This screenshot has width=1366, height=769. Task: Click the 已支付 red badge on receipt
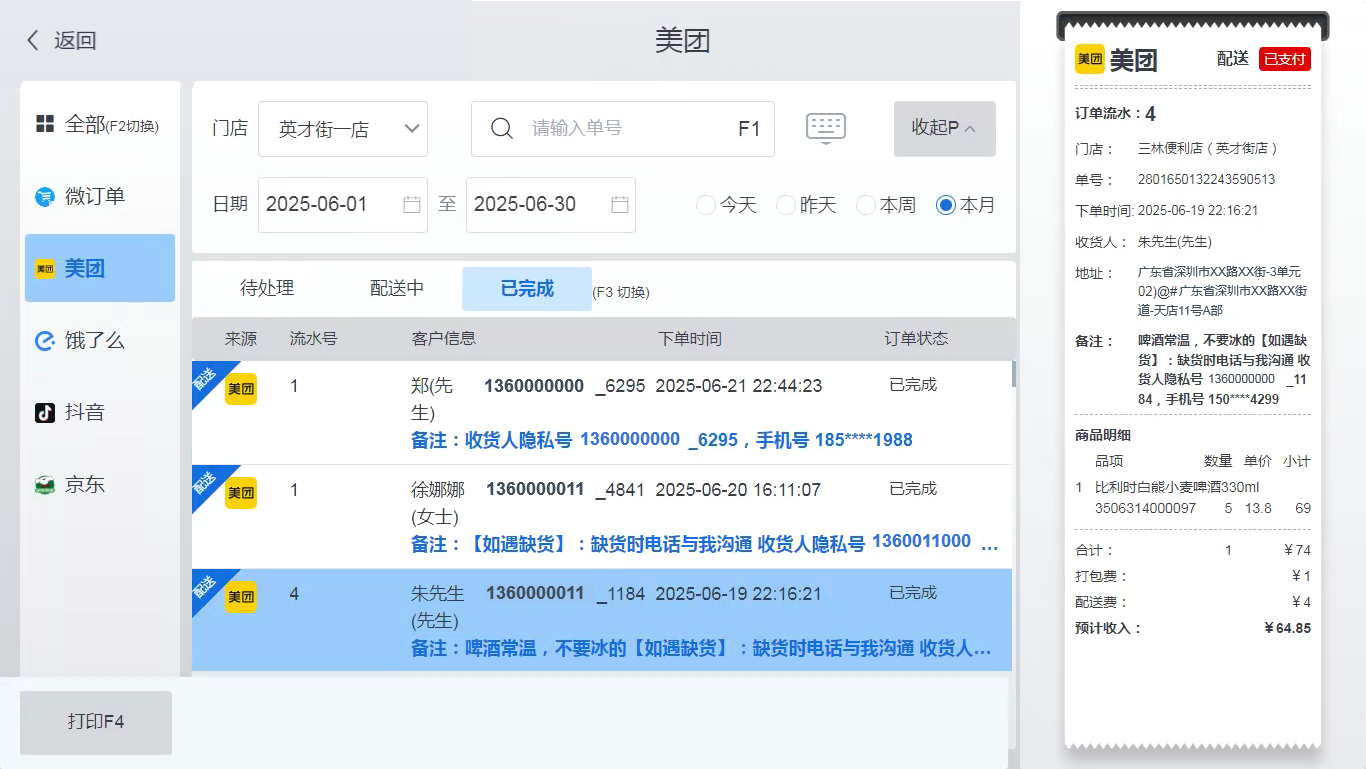(1284, 59)
